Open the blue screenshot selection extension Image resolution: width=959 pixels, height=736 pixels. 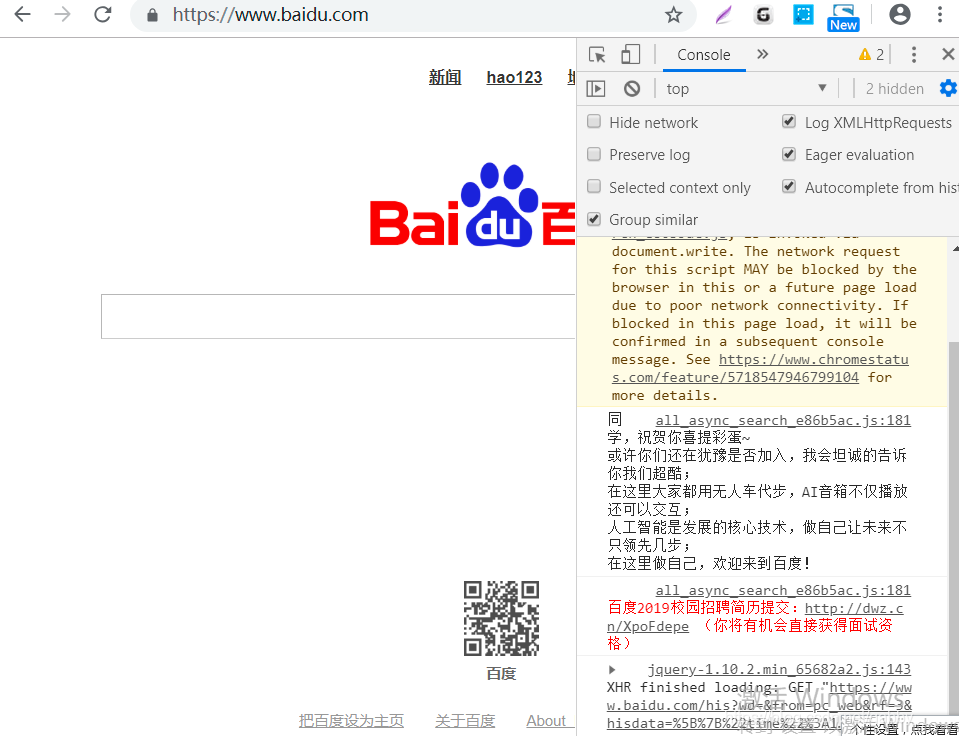[803, 15]
